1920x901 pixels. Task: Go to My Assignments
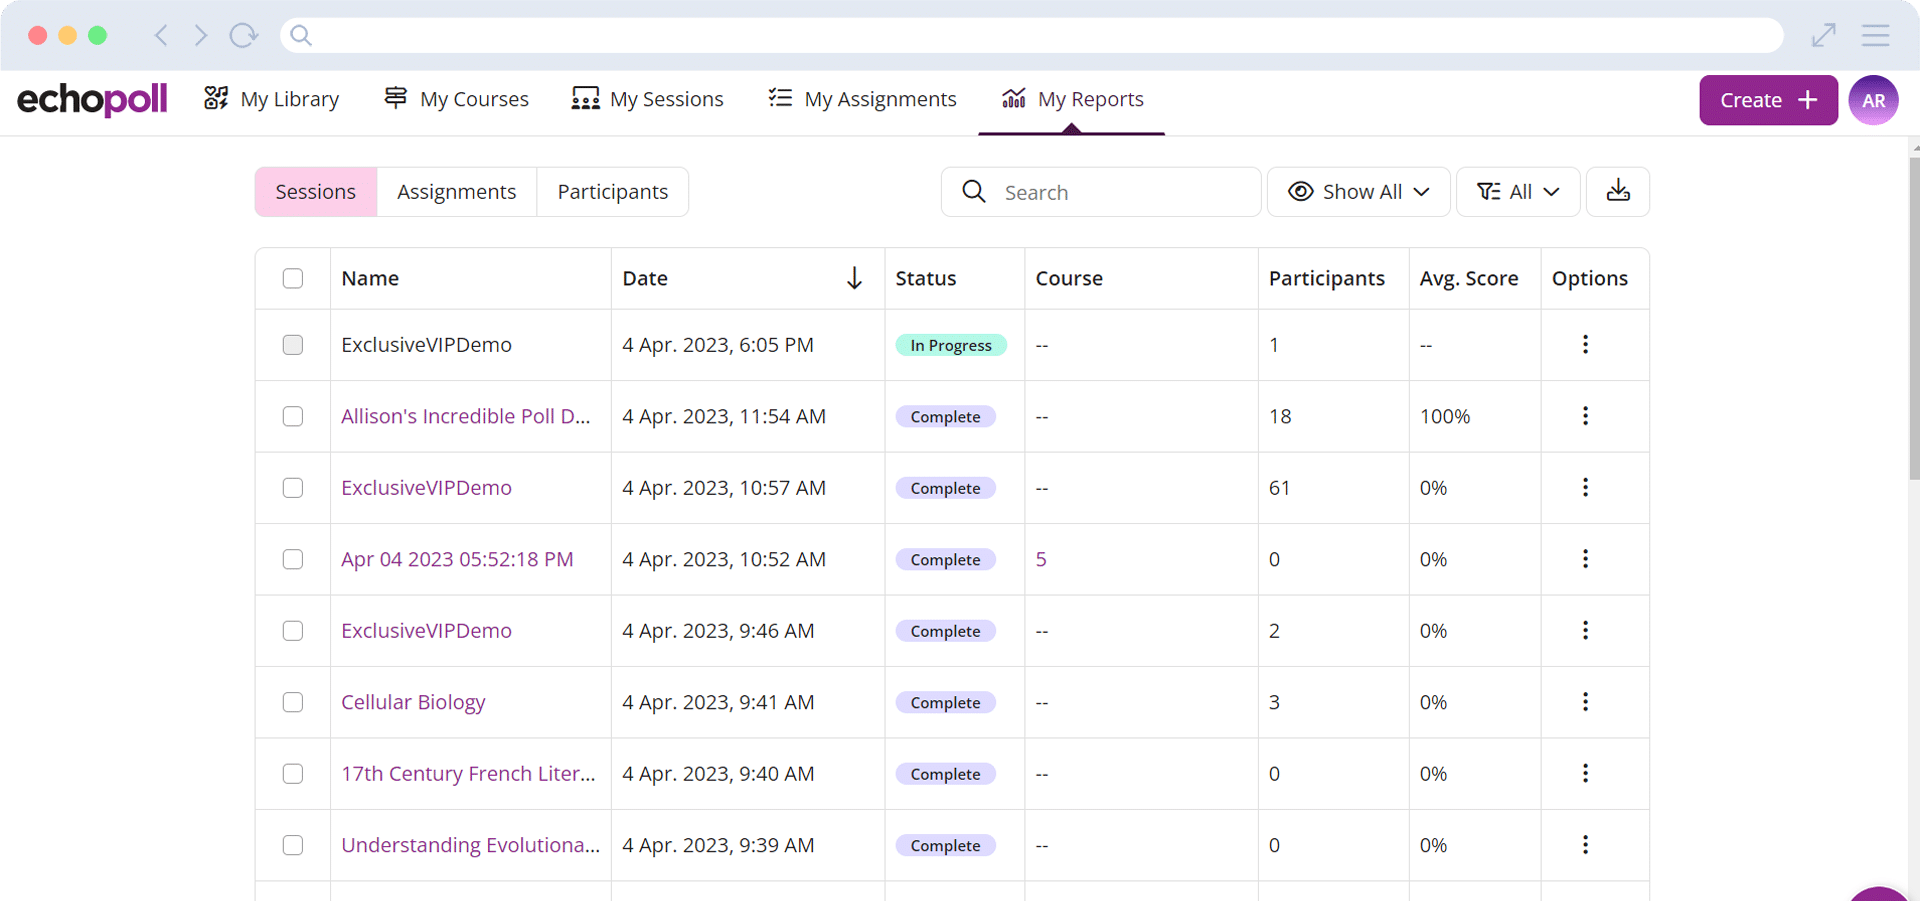click(x=862, y=99)
